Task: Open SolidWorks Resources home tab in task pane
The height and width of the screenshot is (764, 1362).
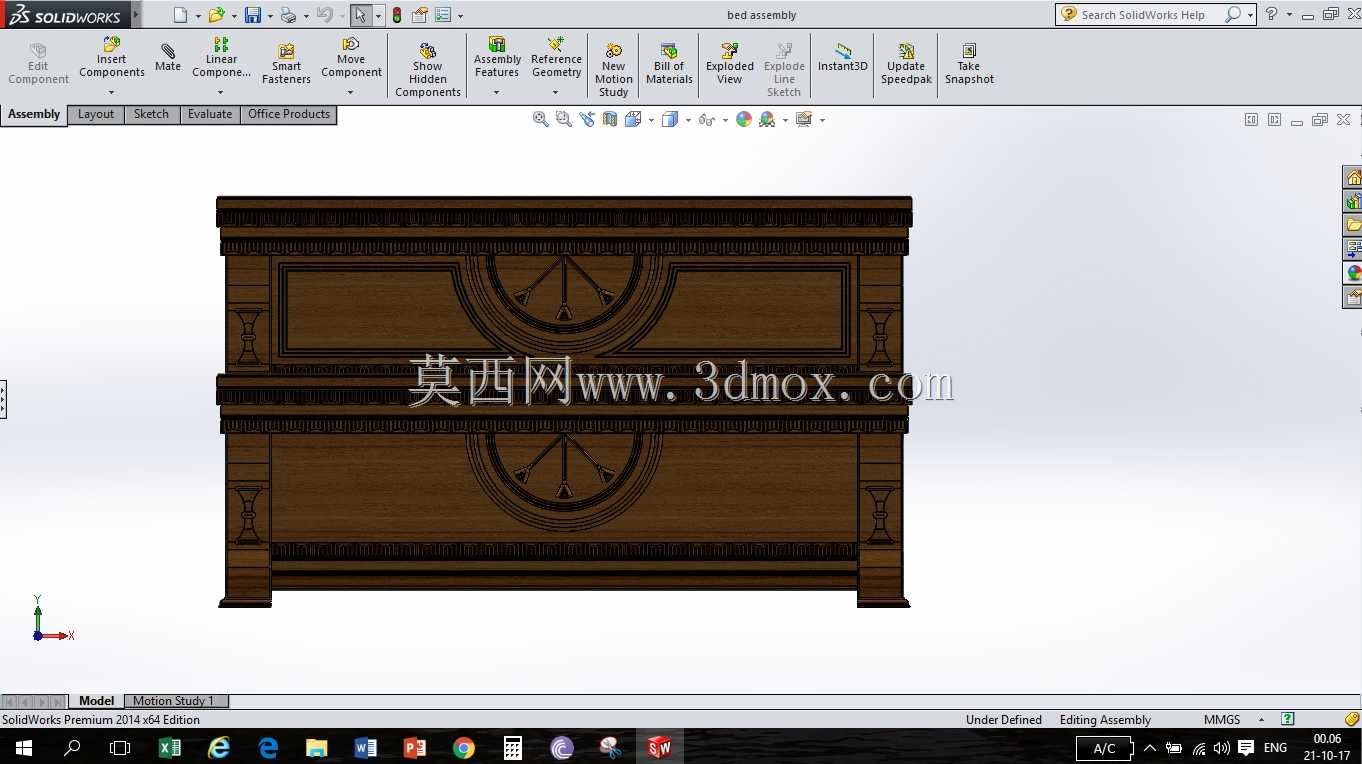Action: click(x=1352, y=178)
